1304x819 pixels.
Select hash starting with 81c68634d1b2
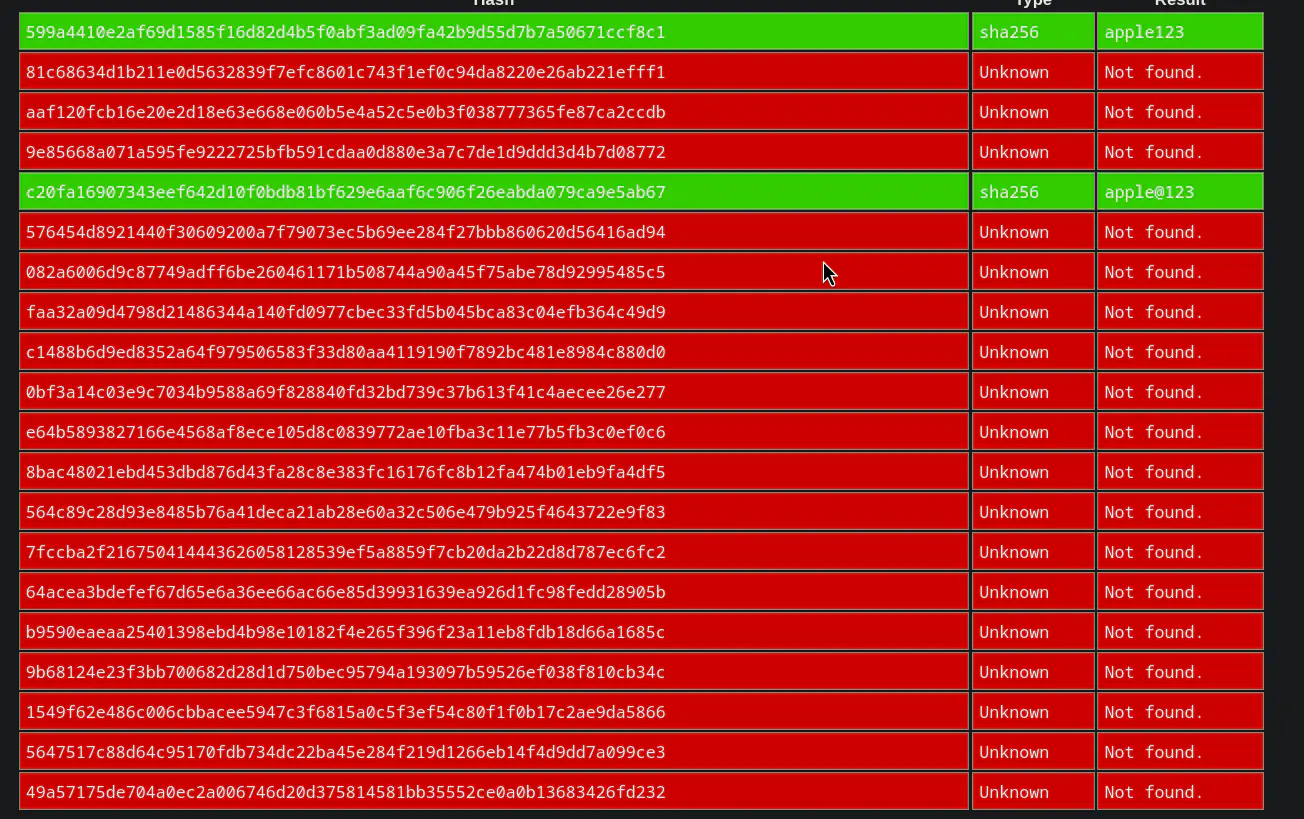point(494,71)
